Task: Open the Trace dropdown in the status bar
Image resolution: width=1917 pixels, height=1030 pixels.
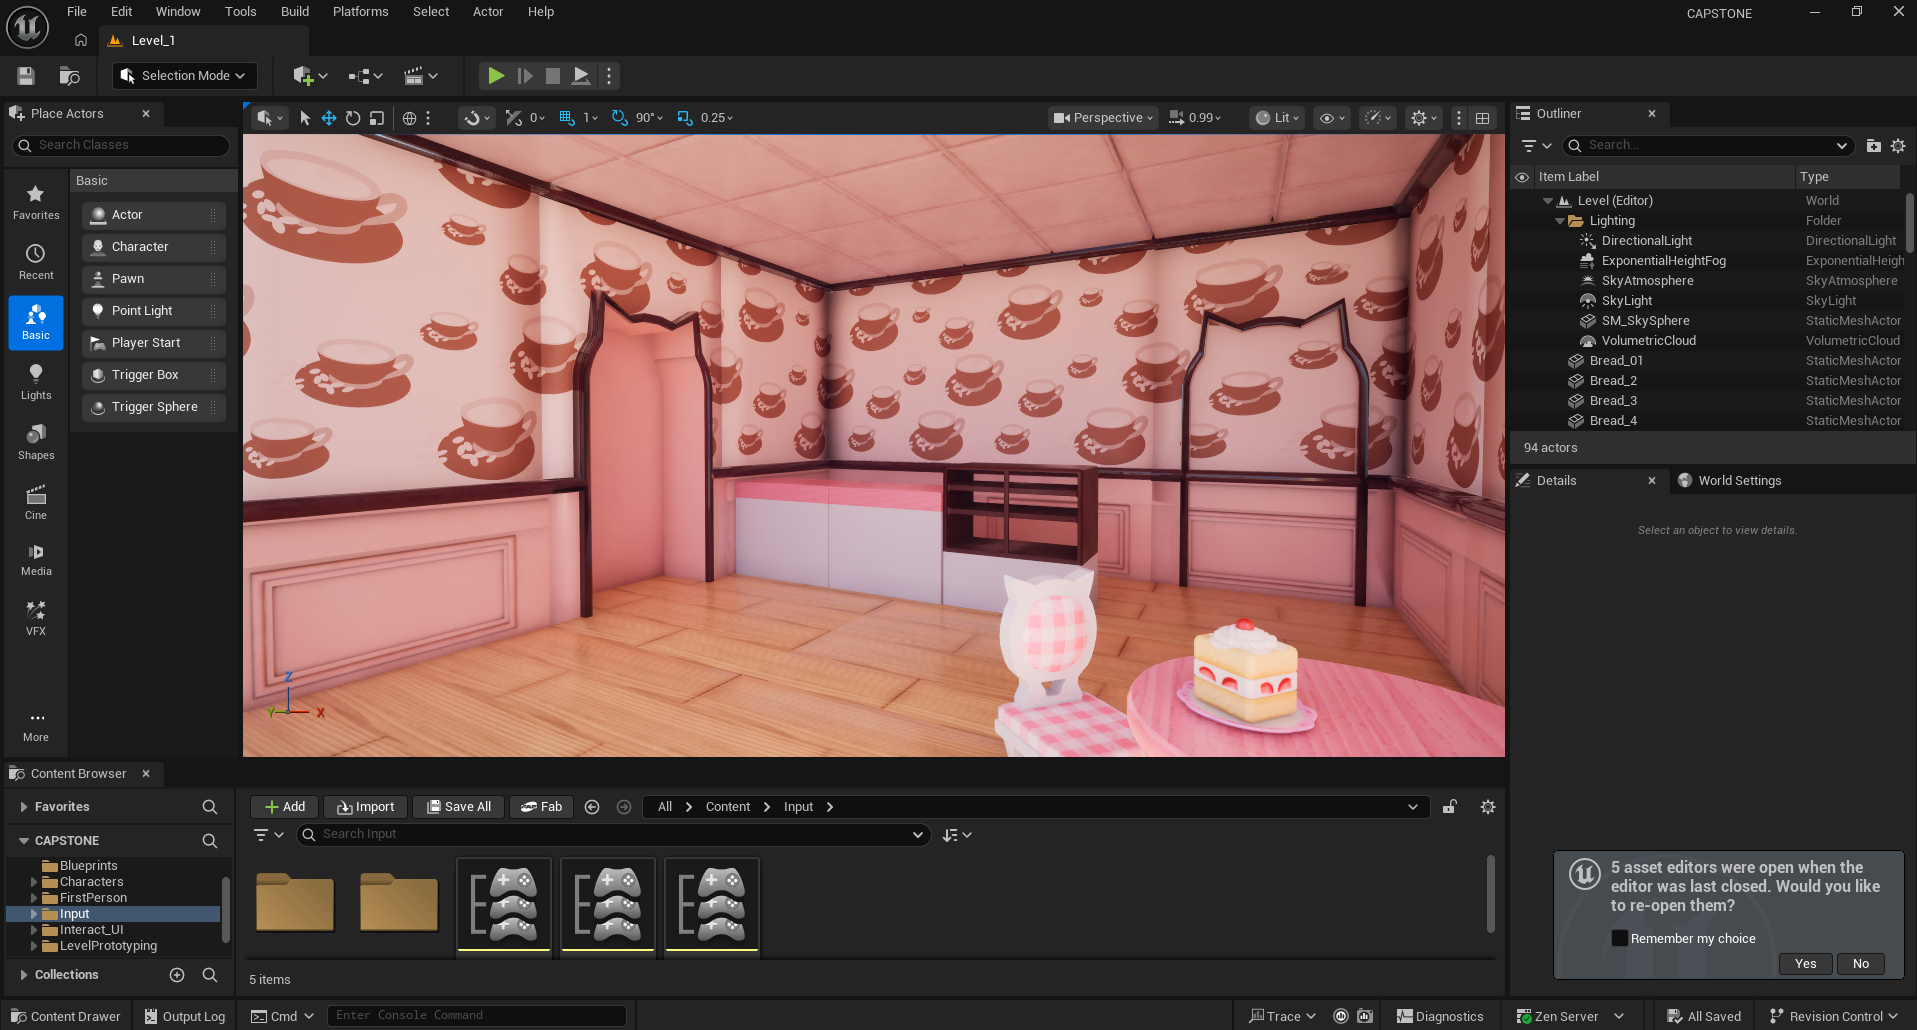Action: pyautogui.click(x=1282, y=1016)
